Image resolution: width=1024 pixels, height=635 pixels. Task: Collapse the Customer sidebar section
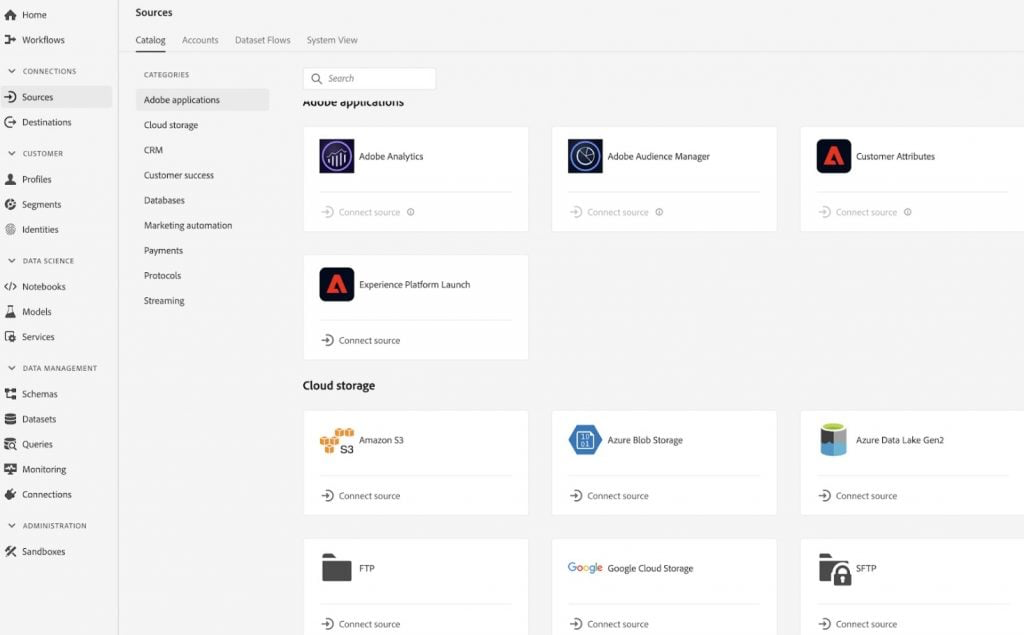click(x=11, y=154)
